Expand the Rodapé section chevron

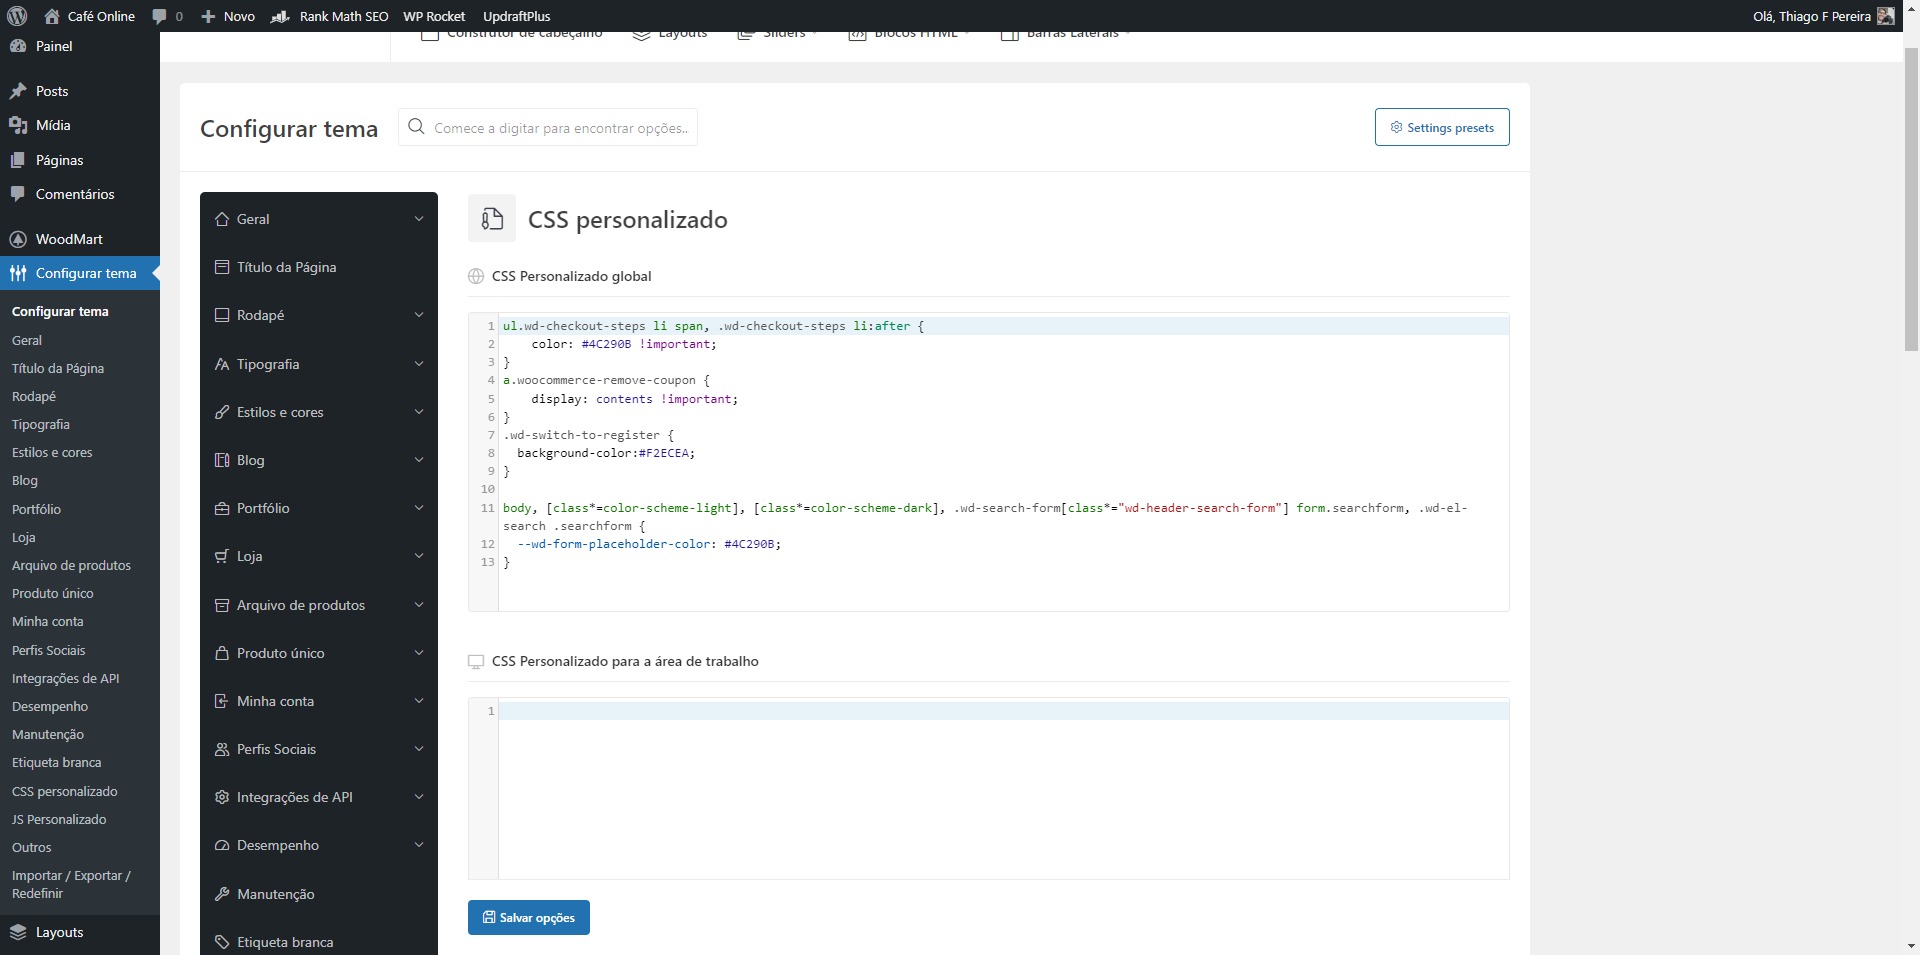[x=419, y=315]
